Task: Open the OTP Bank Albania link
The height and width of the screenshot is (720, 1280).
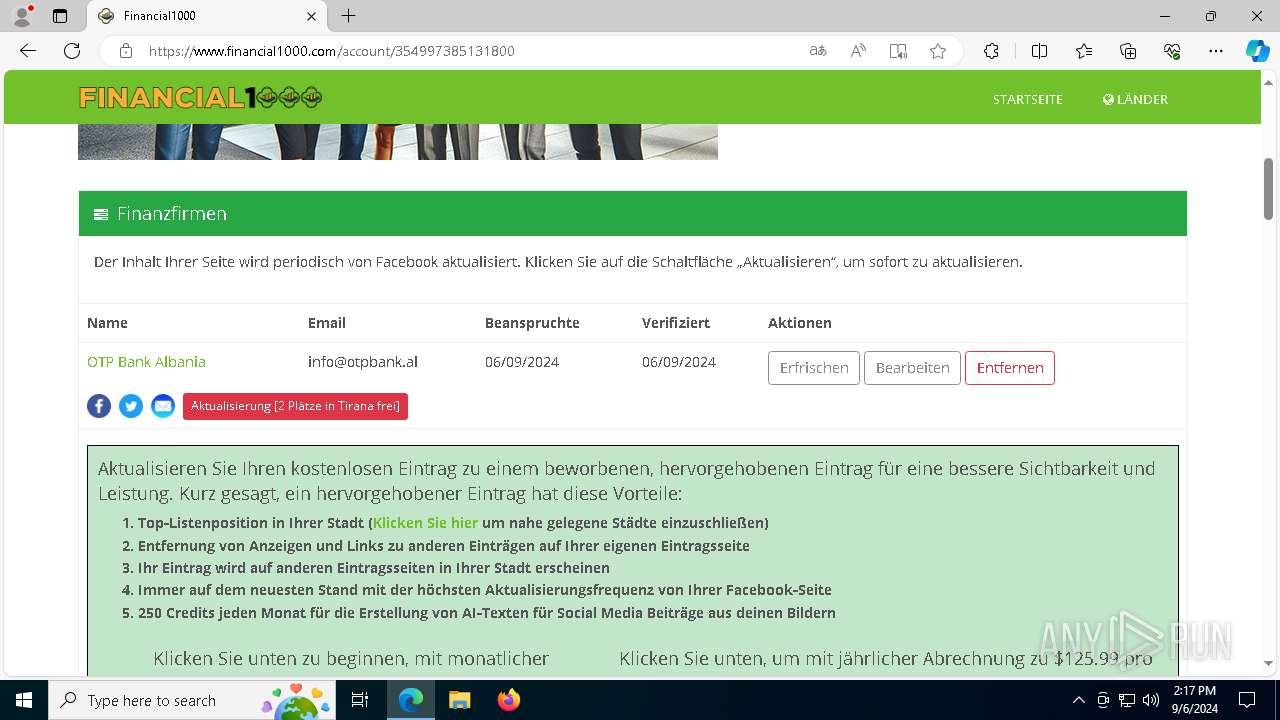Action: (x=146, y=362)
